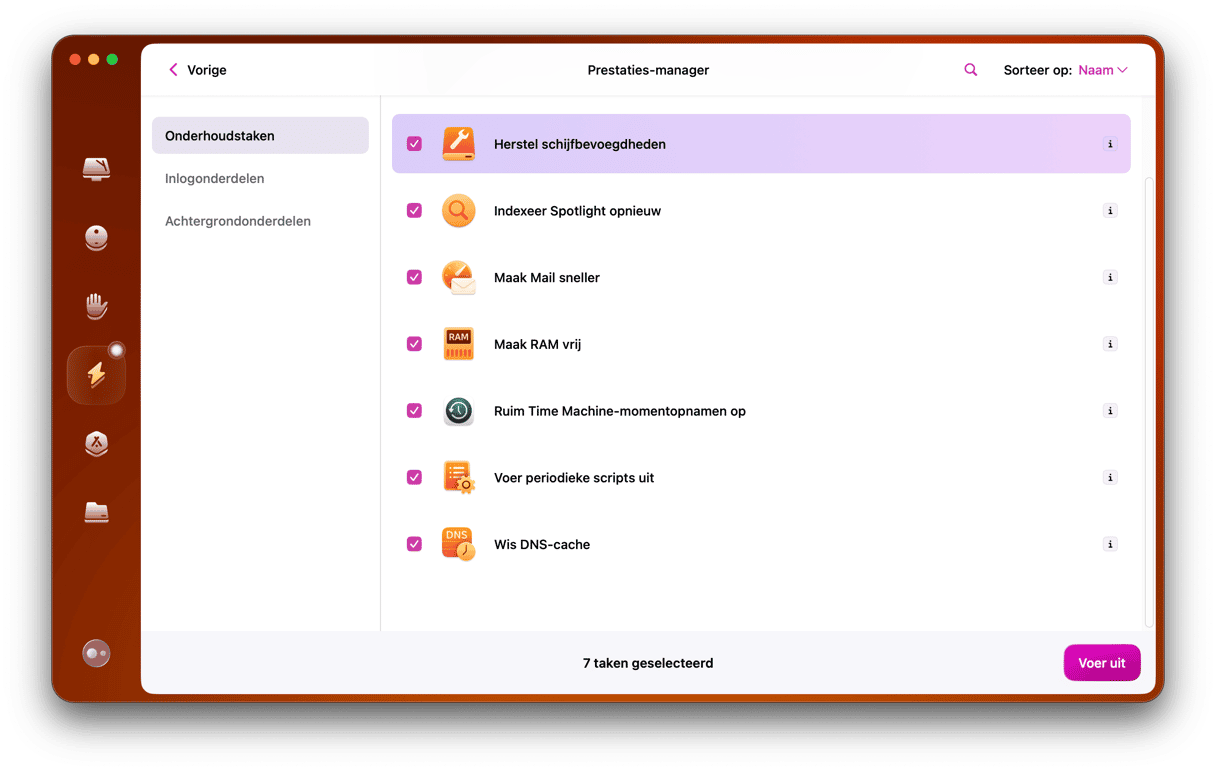Open the My Clutter folder icon
The height and width of the screenshot is (771, 1216).
(x=96, y=513)
